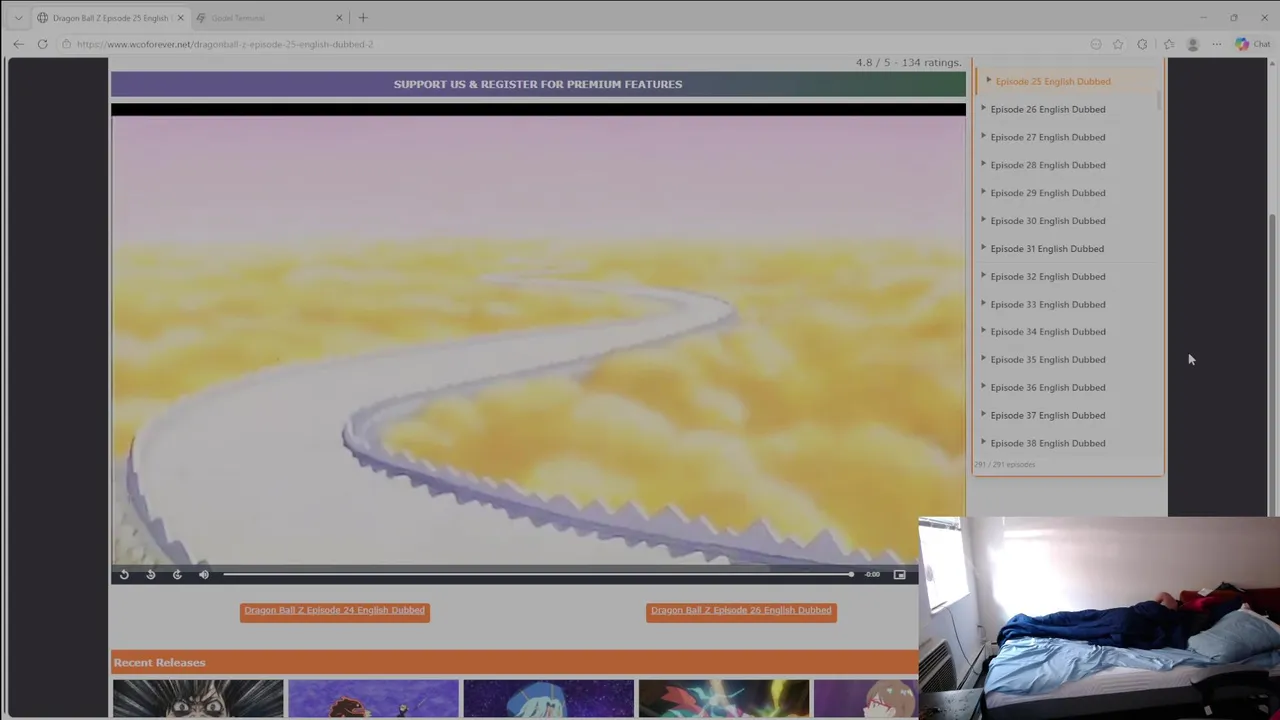This screenshot has height=720, width=1280.
Task: Select the Dragon Ball Z Episode 25 tab
Action: pos(110,18)
